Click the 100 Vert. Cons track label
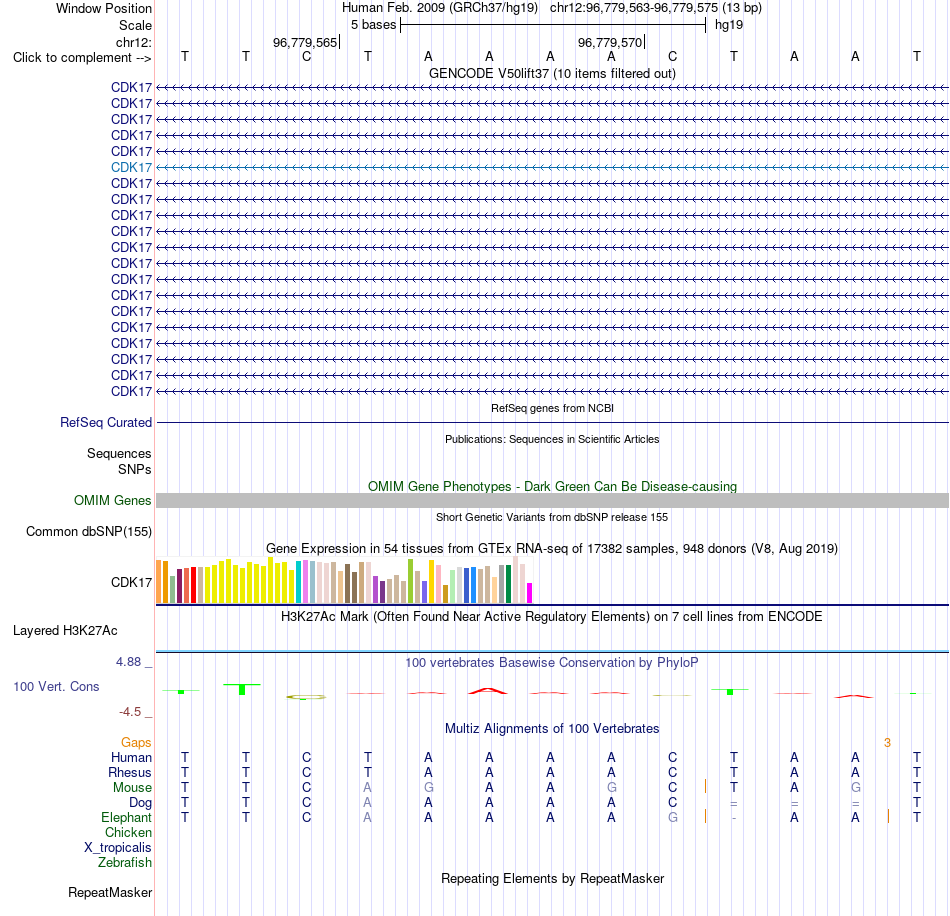The height and width of the screenshot is (916, 950). pyautogui.click(x=56, y=686)
